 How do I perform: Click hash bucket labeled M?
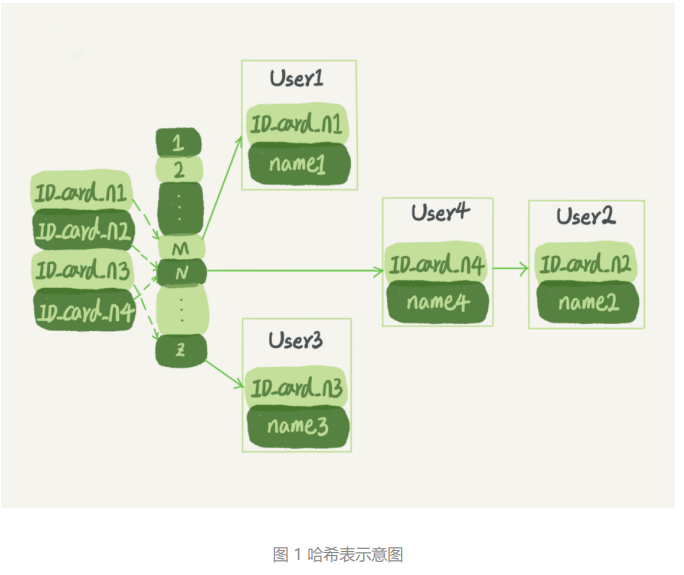tap(181, 248)
